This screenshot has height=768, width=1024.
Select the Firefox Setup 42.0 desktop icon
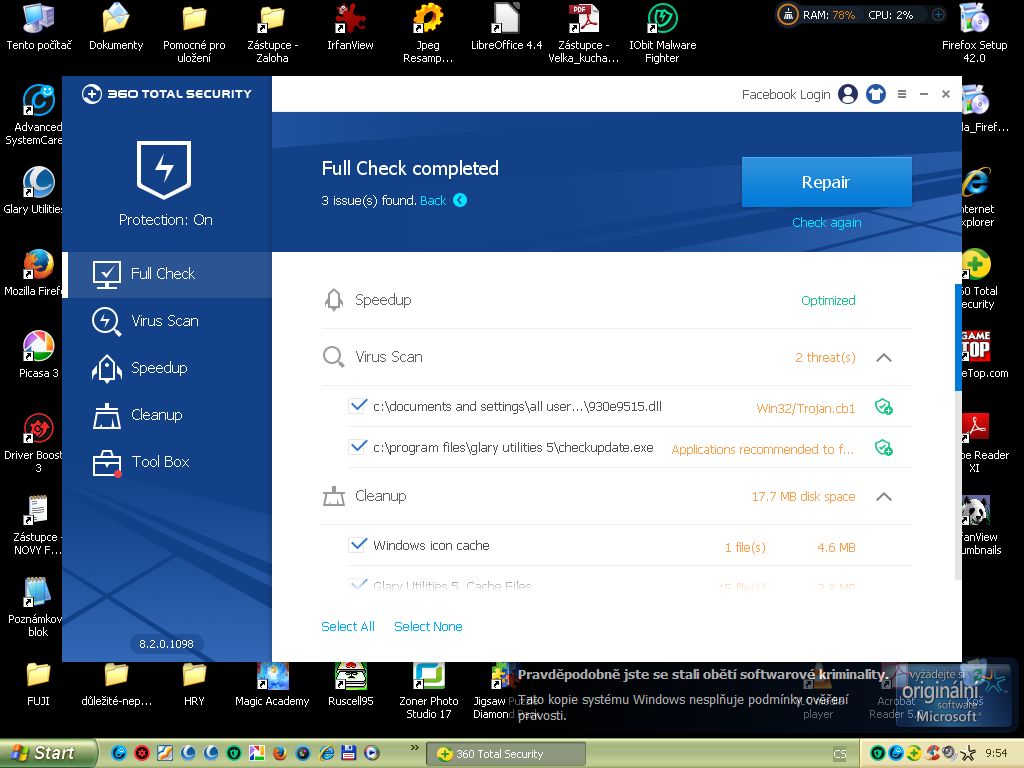click(974, 33)
